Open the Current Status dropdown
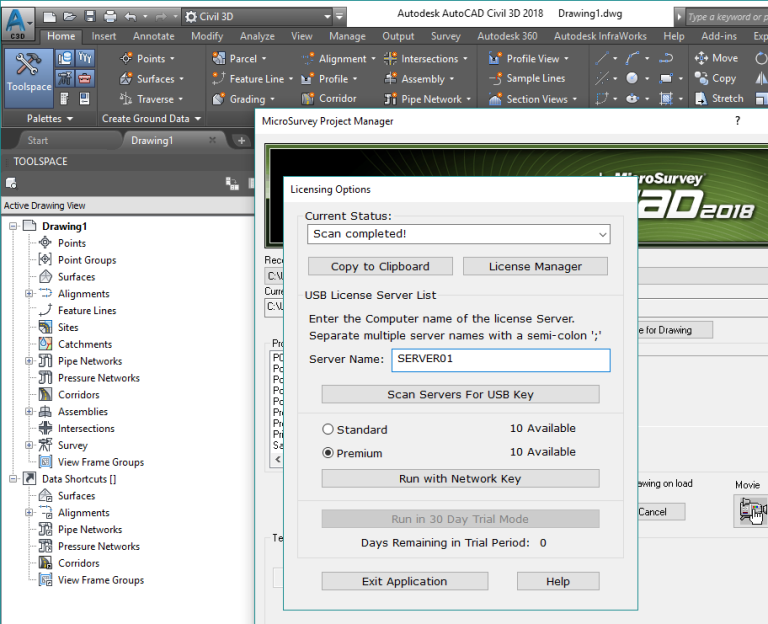The height and width of the screenshot is (624, 768). tap(601, 234)
